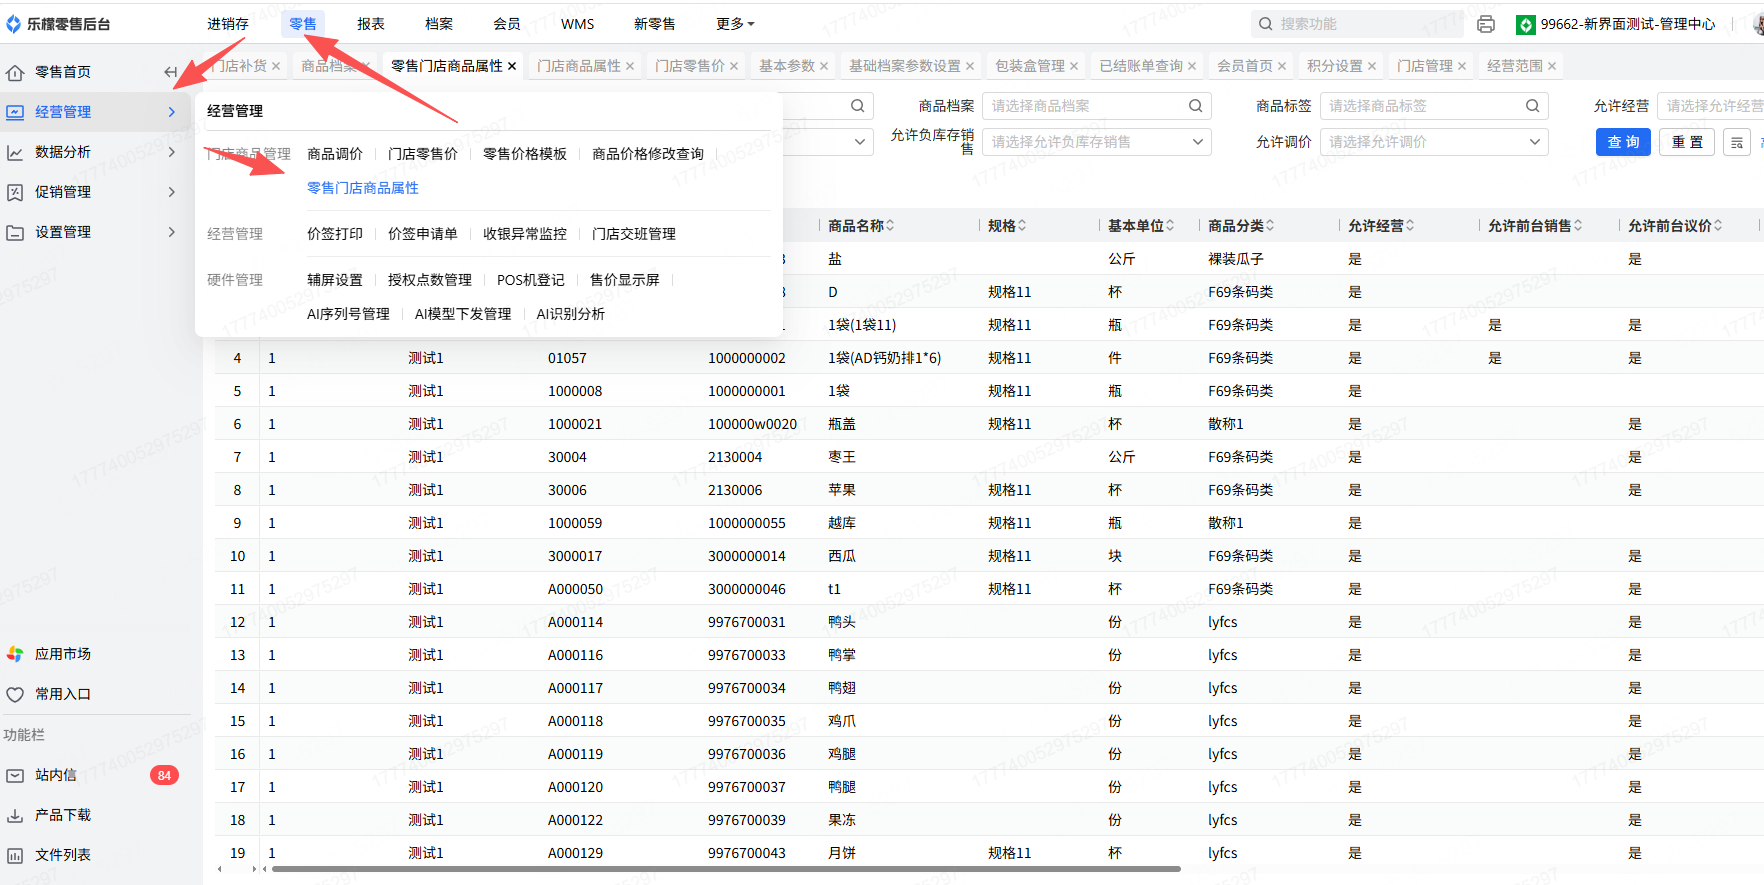
Task: Open the 允许负库存销售 dropdown
Action: pos(1096,142)
